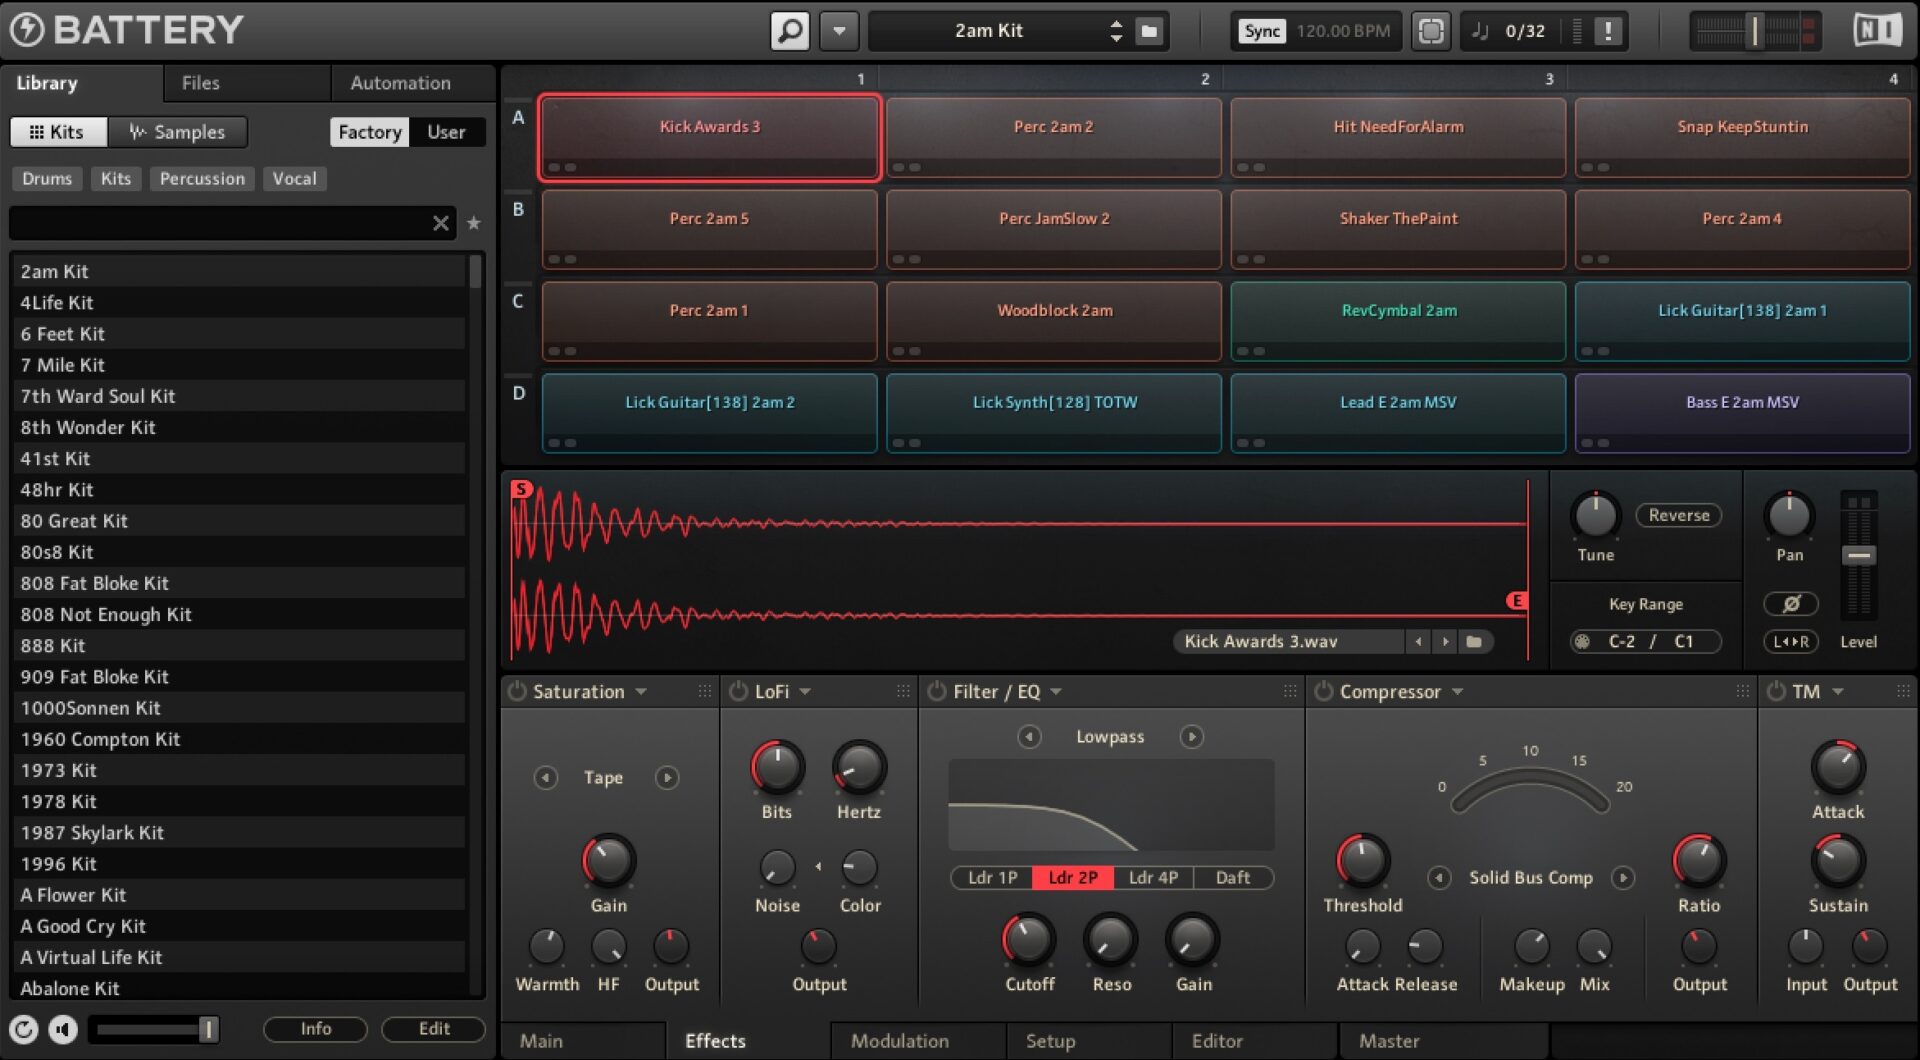Image resolution: width=1920 pixels, height=1060 pixels.
Task: Toggle the phase invert button in sample panel
Action: 1792,603
